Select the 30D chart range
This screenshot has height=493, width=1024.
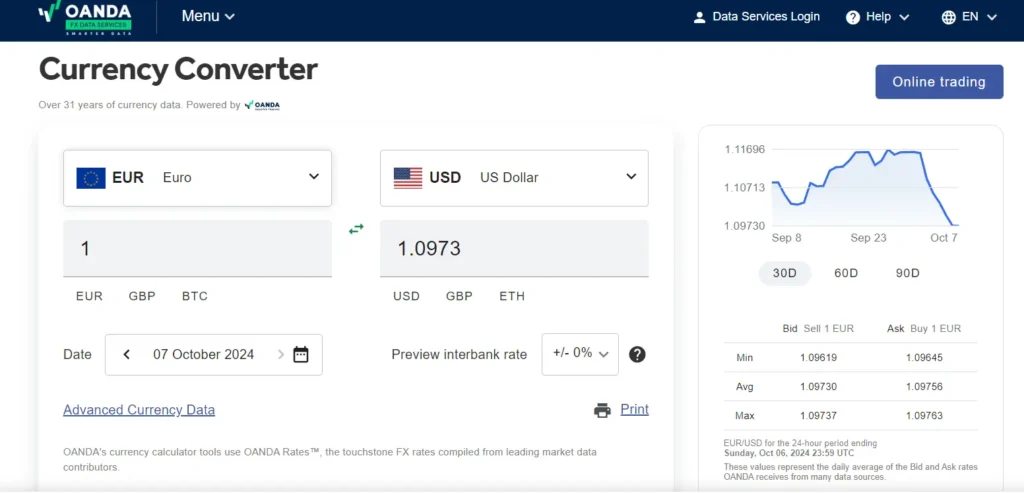click(784, 274)
